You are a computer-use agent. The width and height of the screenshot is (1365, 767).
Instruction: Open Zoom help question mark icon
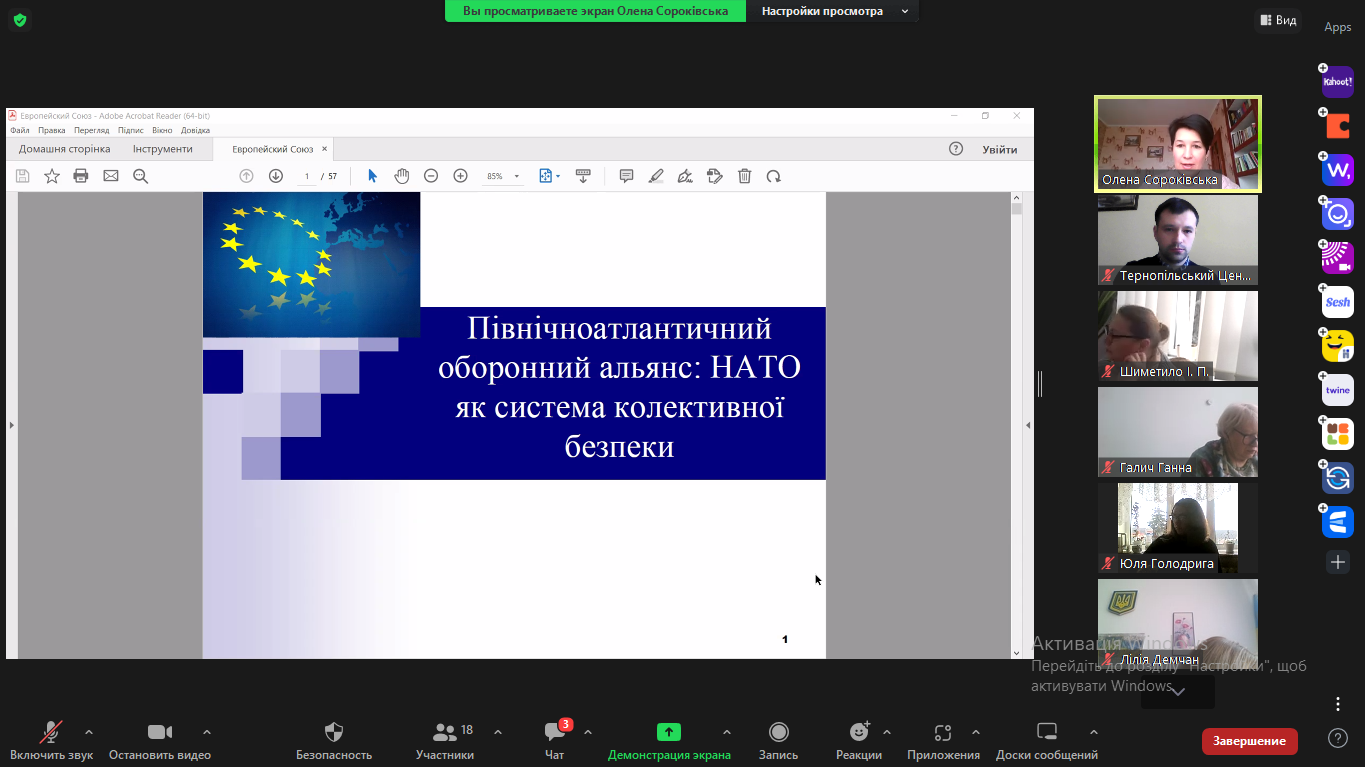(1338, 739)
